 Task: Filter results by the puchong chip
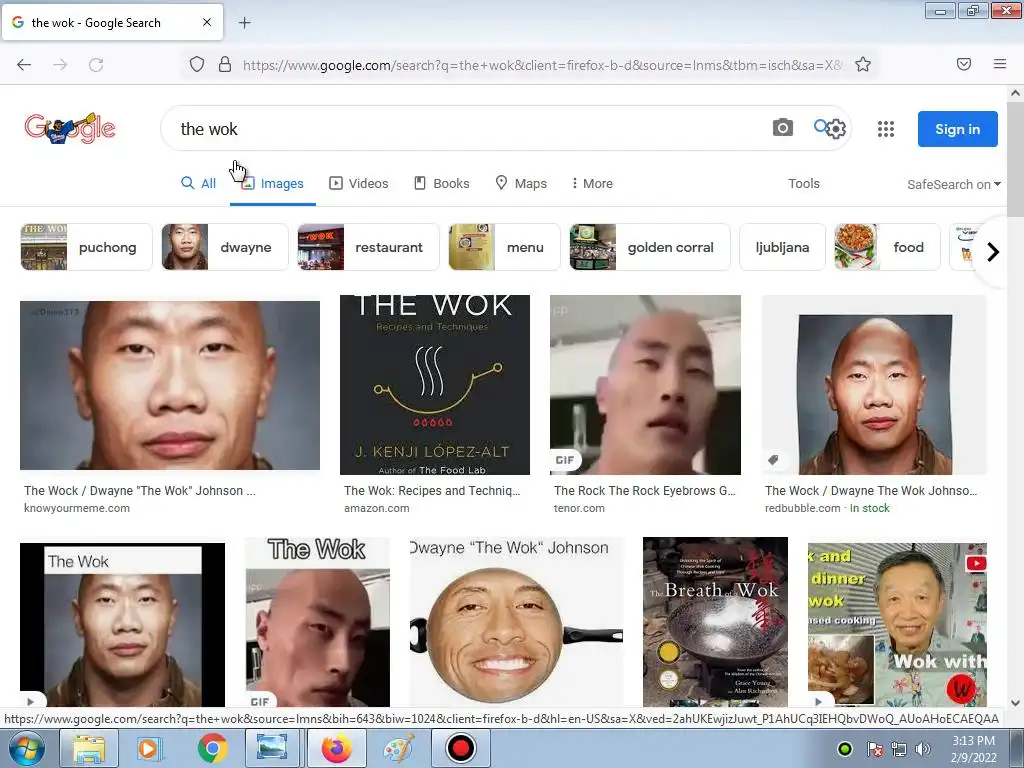(86, 247)
